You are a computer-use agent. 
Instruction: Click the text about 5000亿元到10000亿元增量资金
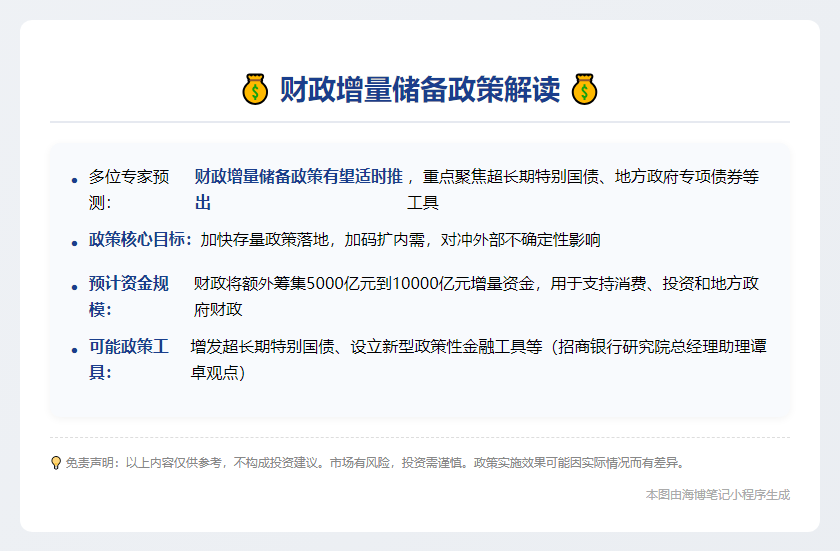[x=476, y=296]
